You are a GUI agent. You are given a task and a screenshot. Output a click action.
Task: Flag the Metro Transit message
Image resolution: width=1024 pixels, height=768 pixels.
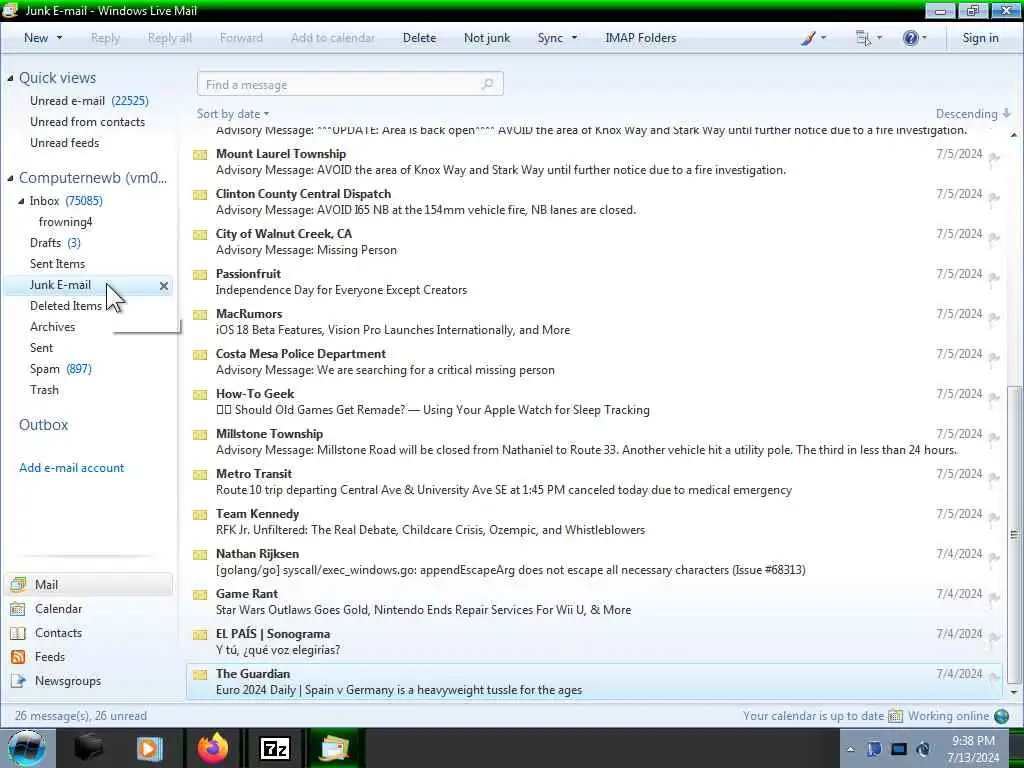[993, 479]
